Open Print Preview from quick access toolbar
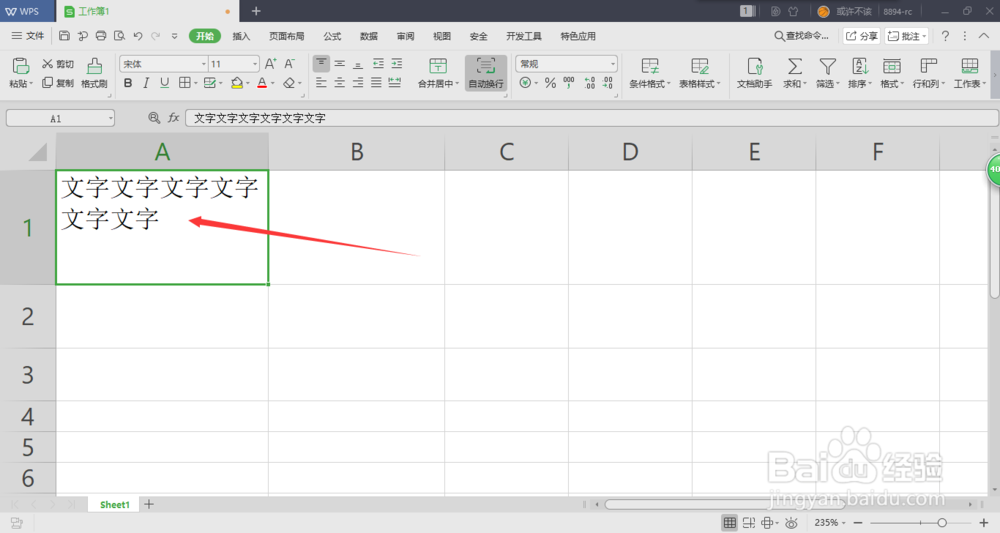 (x=119, y=36)
